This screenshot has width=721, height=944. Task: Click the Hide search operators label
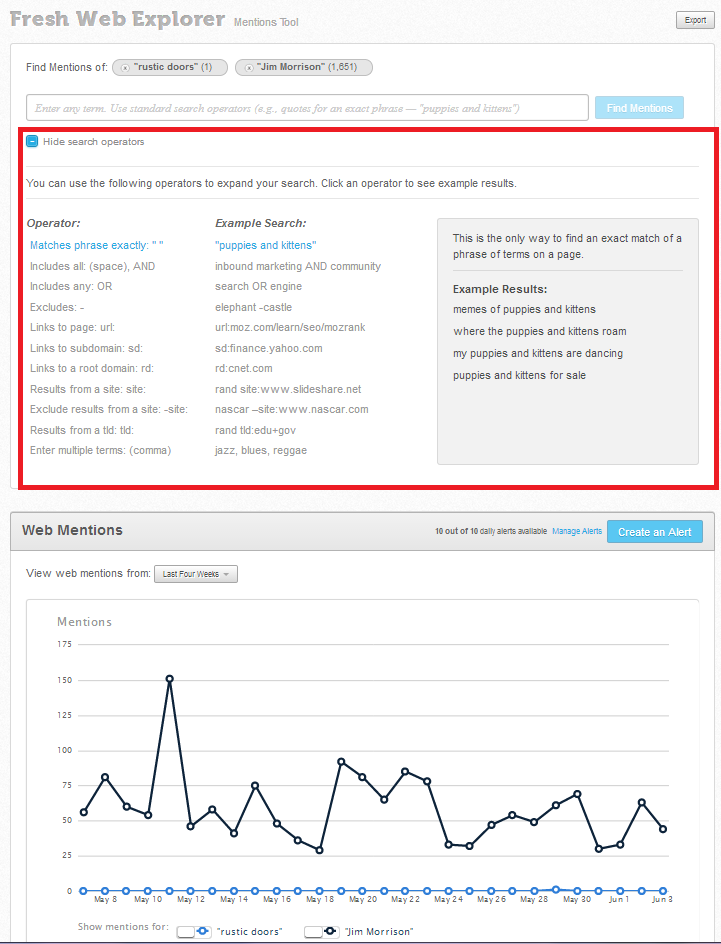[x=93, y=141]
